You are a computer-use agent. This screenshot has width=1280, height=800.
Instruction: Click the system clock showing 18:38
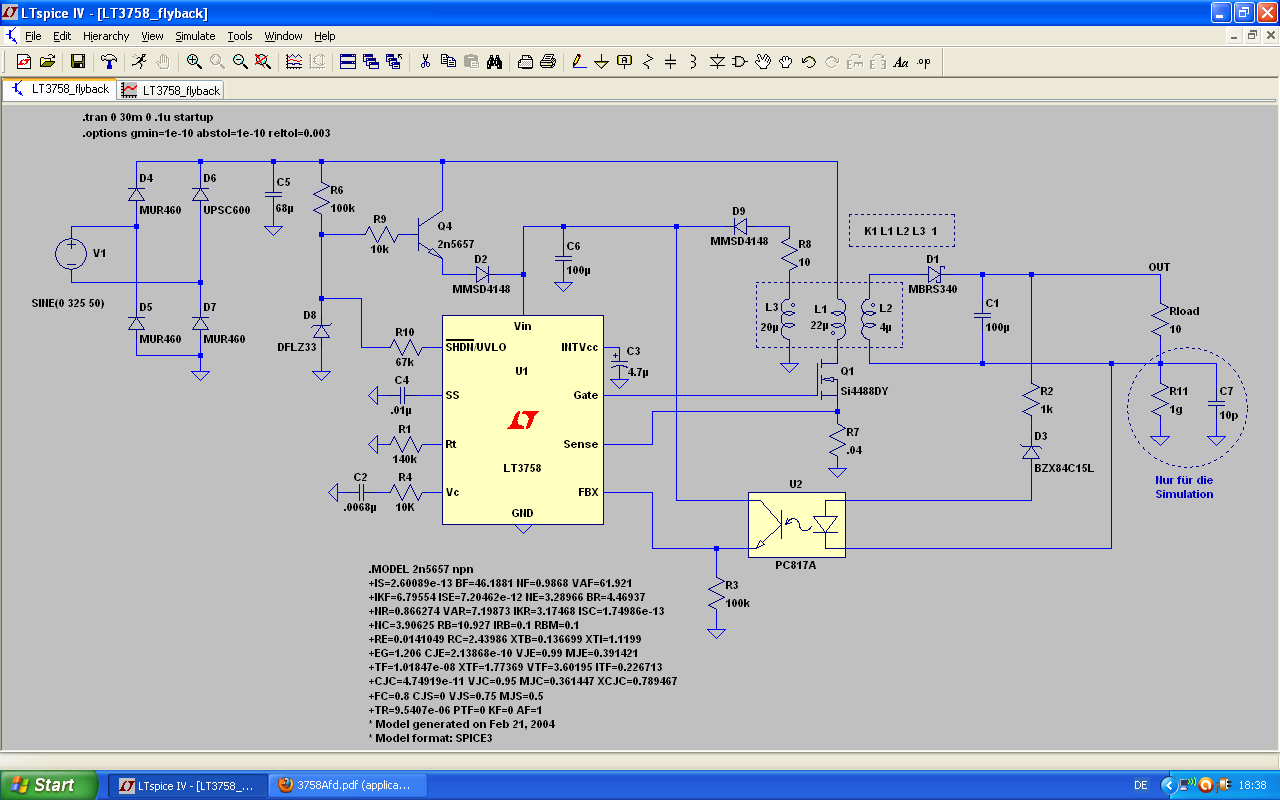pyautogui.click(x=1252, y=786)
